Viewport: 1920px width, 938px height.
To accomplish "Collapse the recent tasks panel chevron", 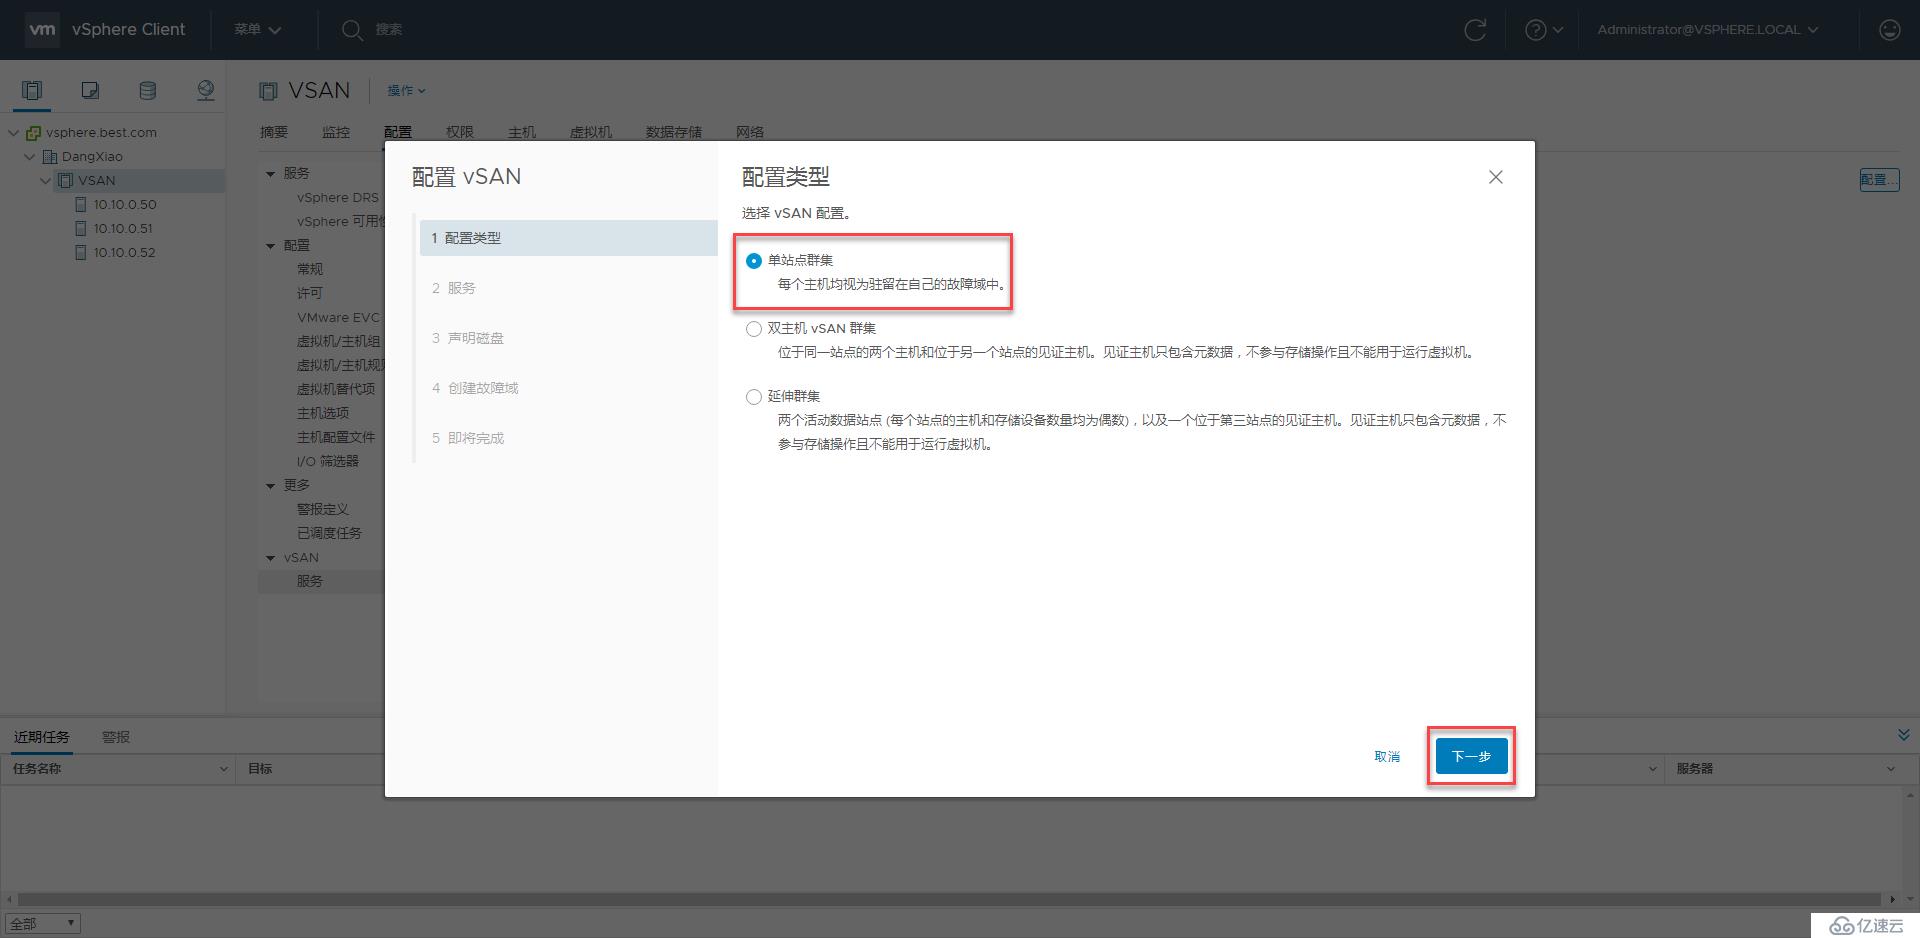I will click(1903, 735).
